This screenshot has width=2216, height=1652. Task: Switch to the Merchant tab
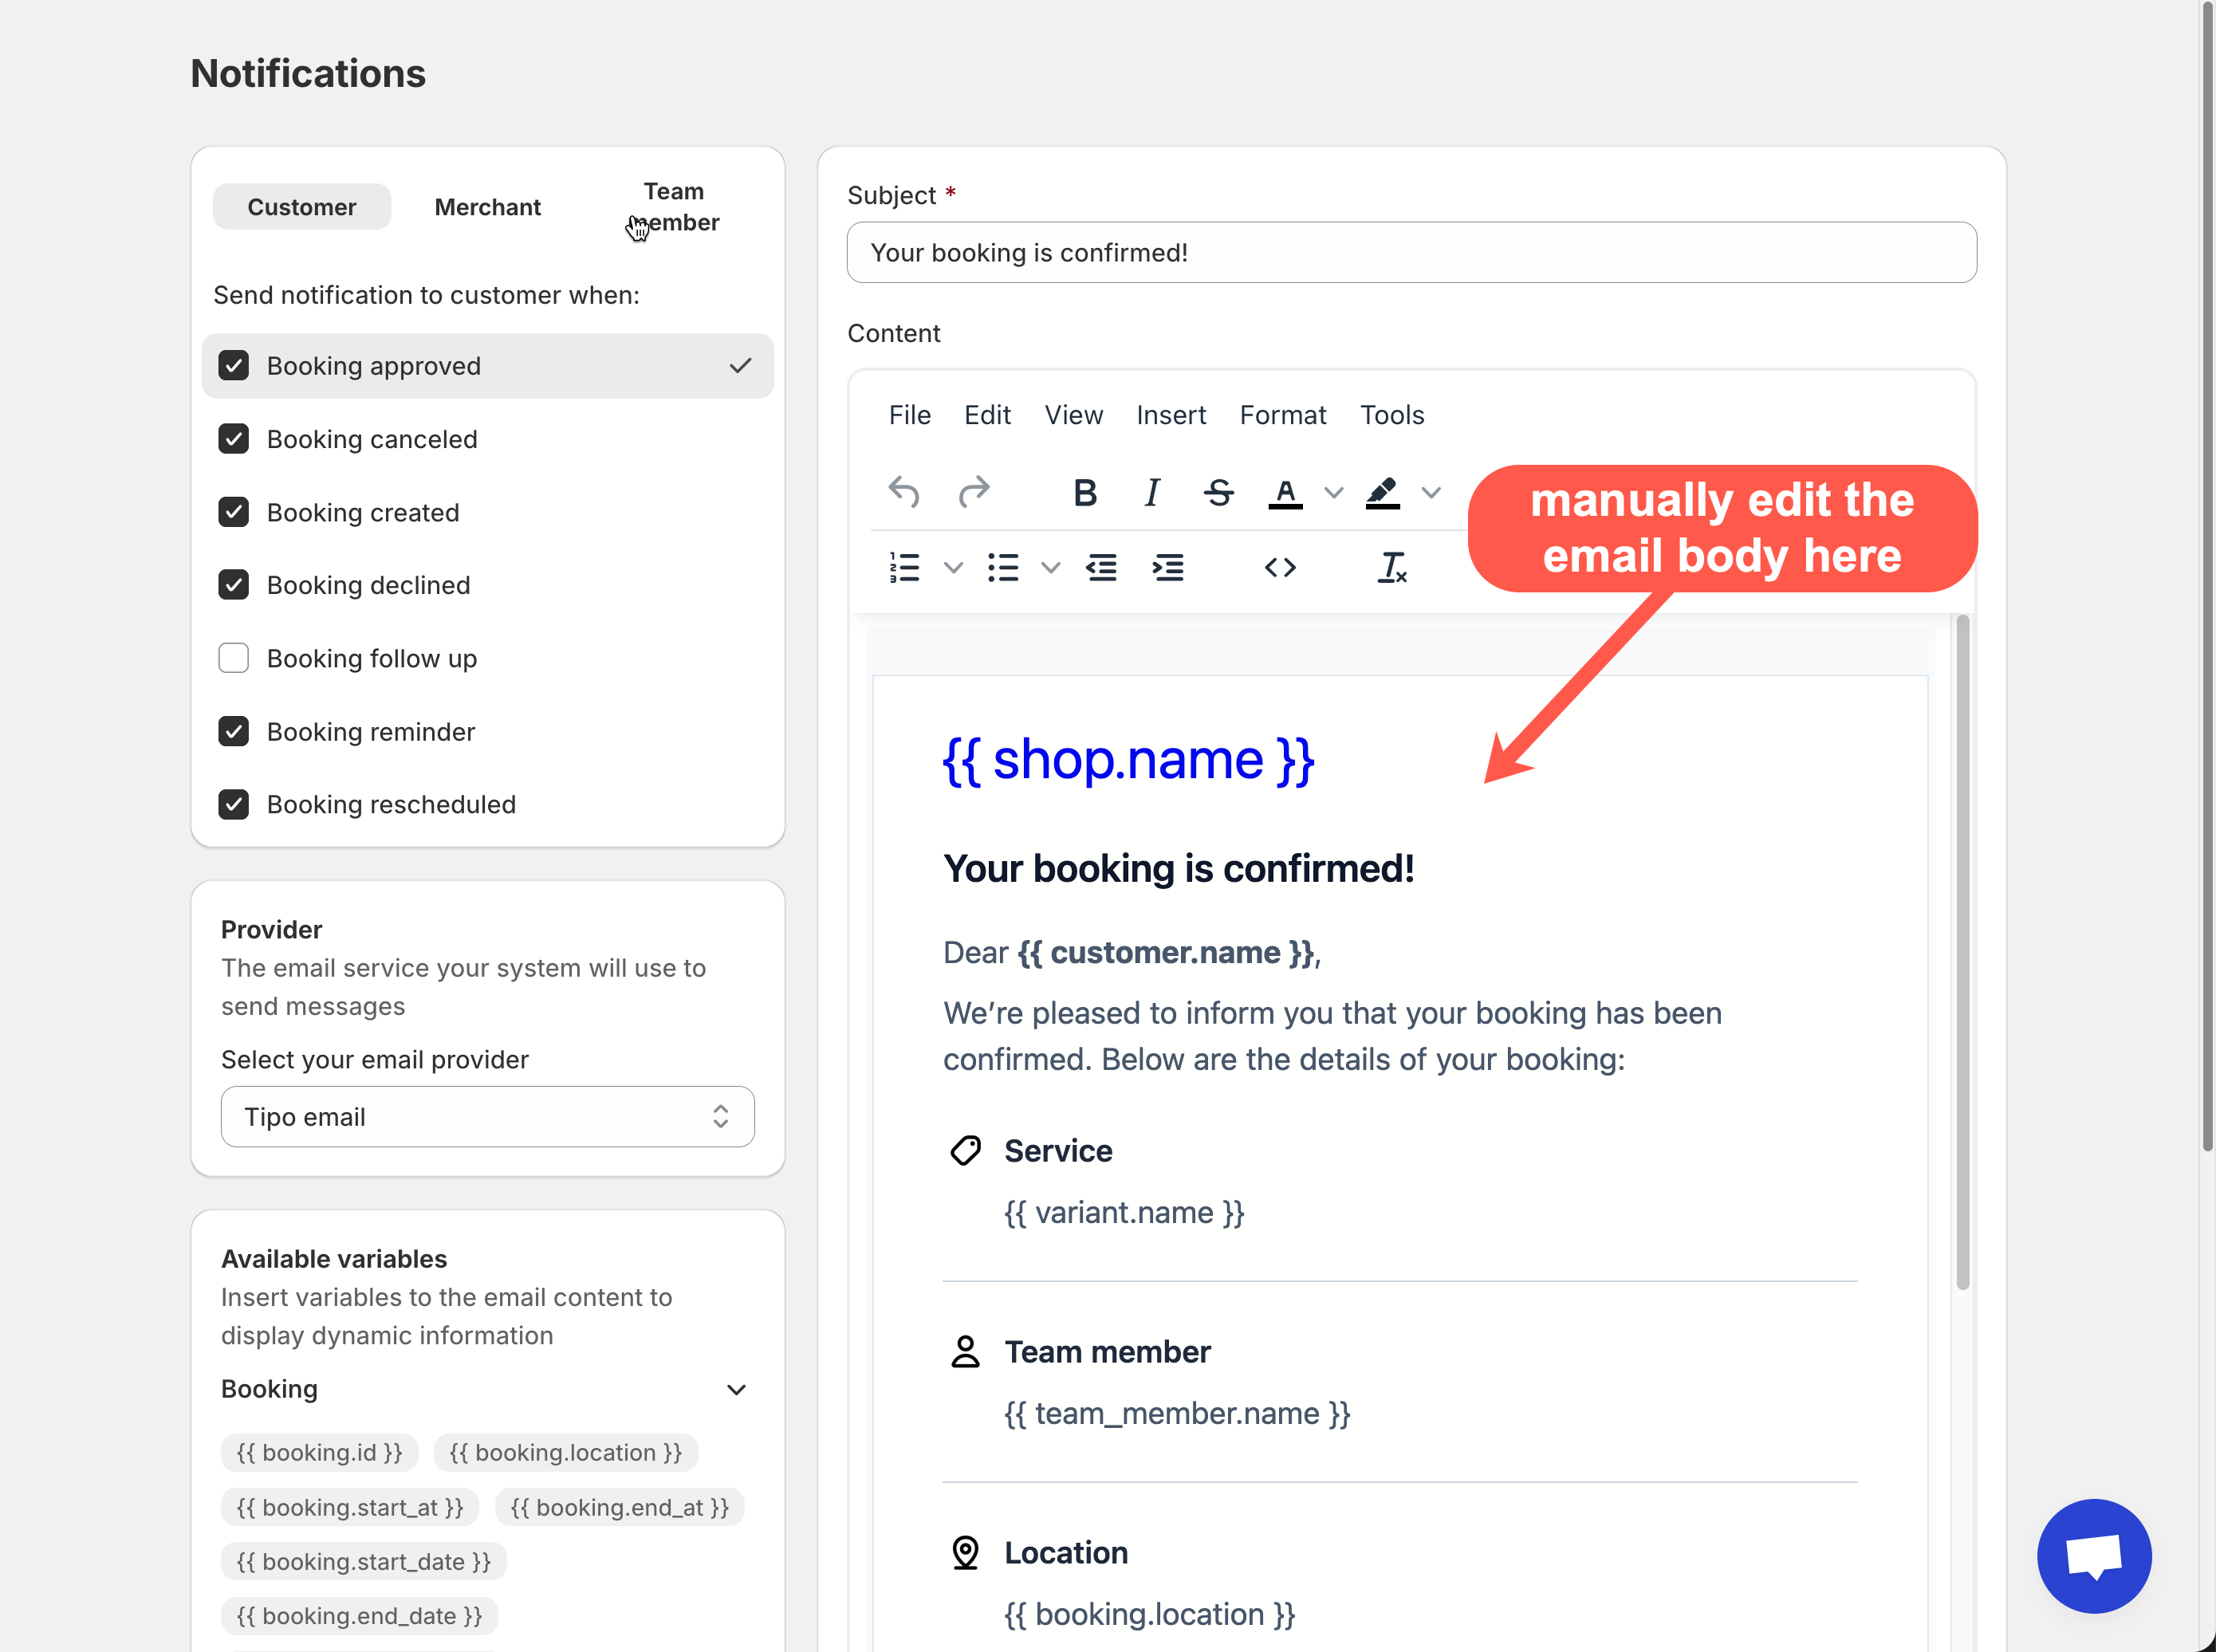point(487,207)
